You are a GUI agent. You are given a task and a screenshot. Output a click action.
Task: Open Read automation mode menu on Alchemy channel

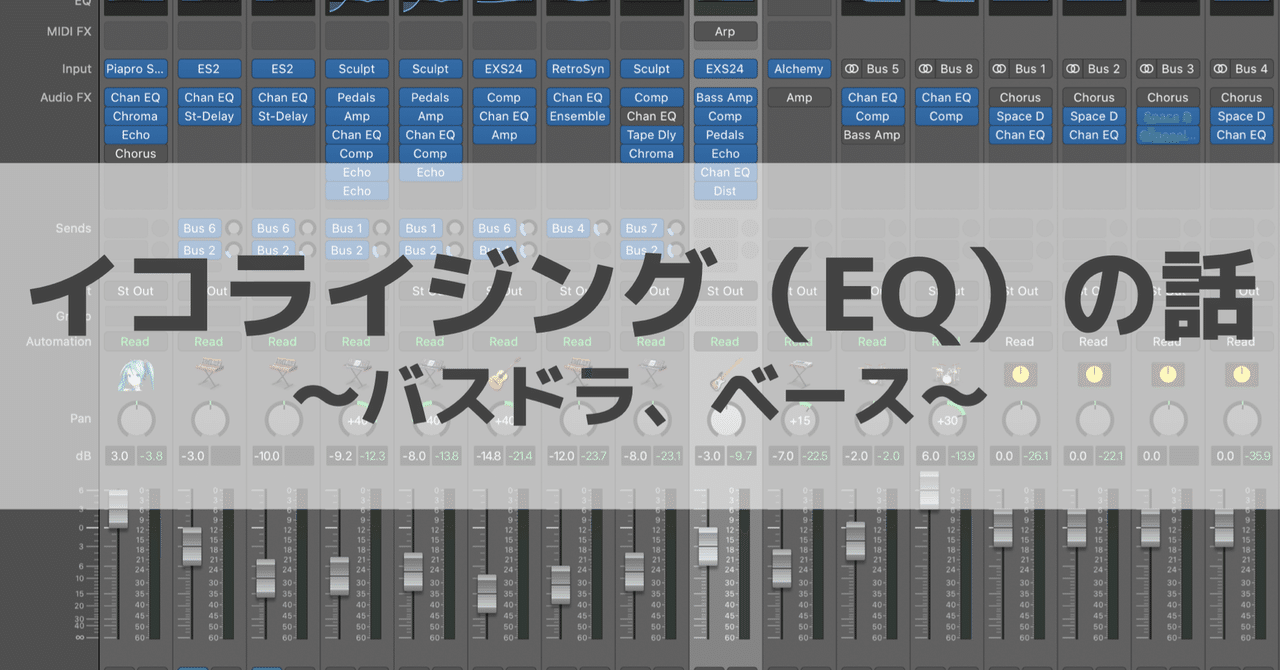(799, 341)
